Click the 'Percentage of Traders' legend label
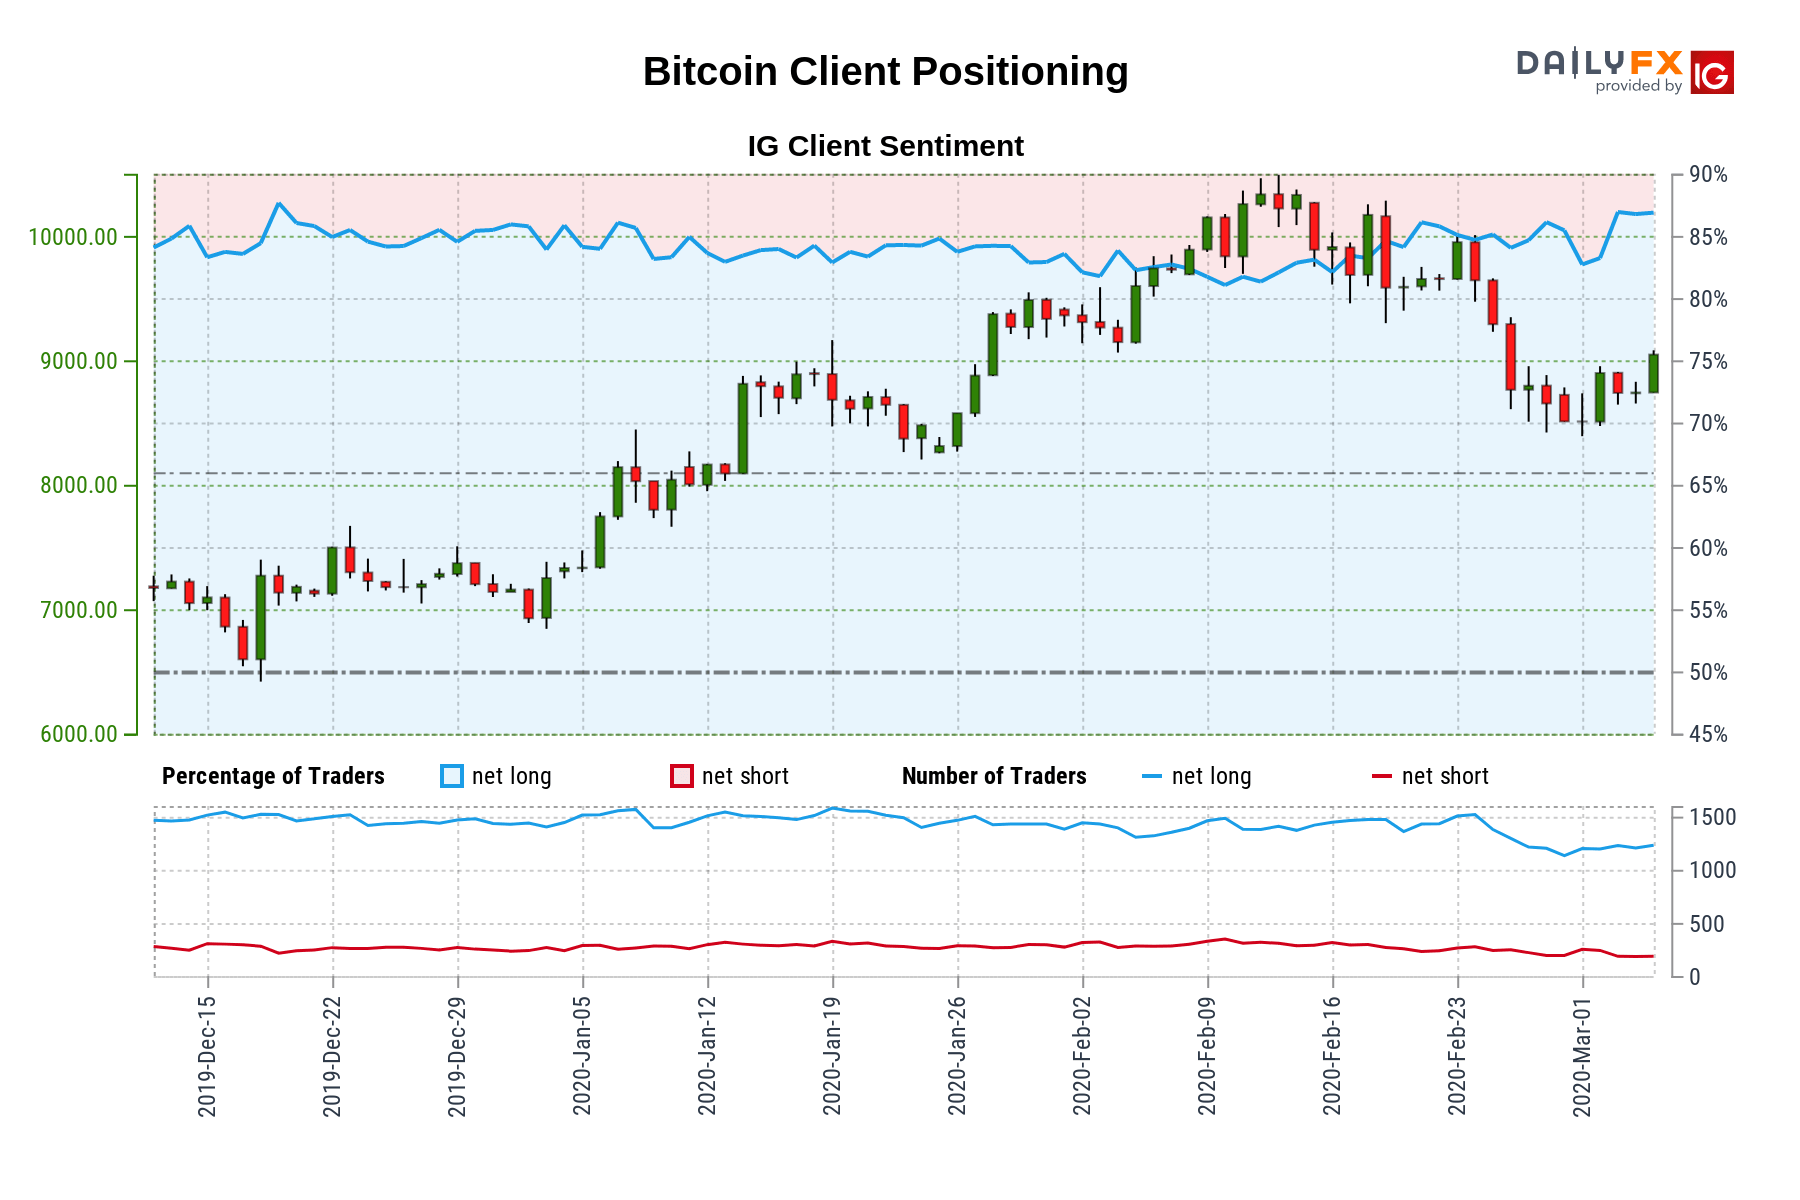 click(273, 776)
